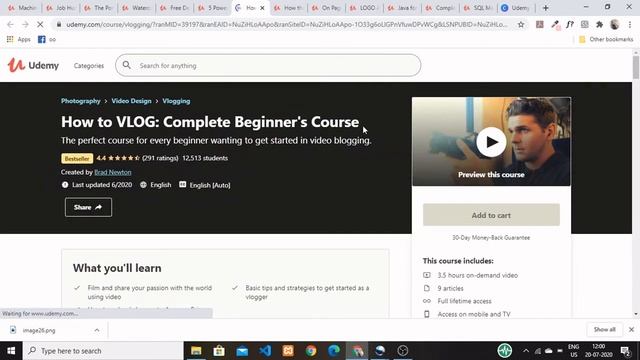Click the Full lifetime access text
The width and height of the screenshot is (640, 360).
[x=464, y=301]
